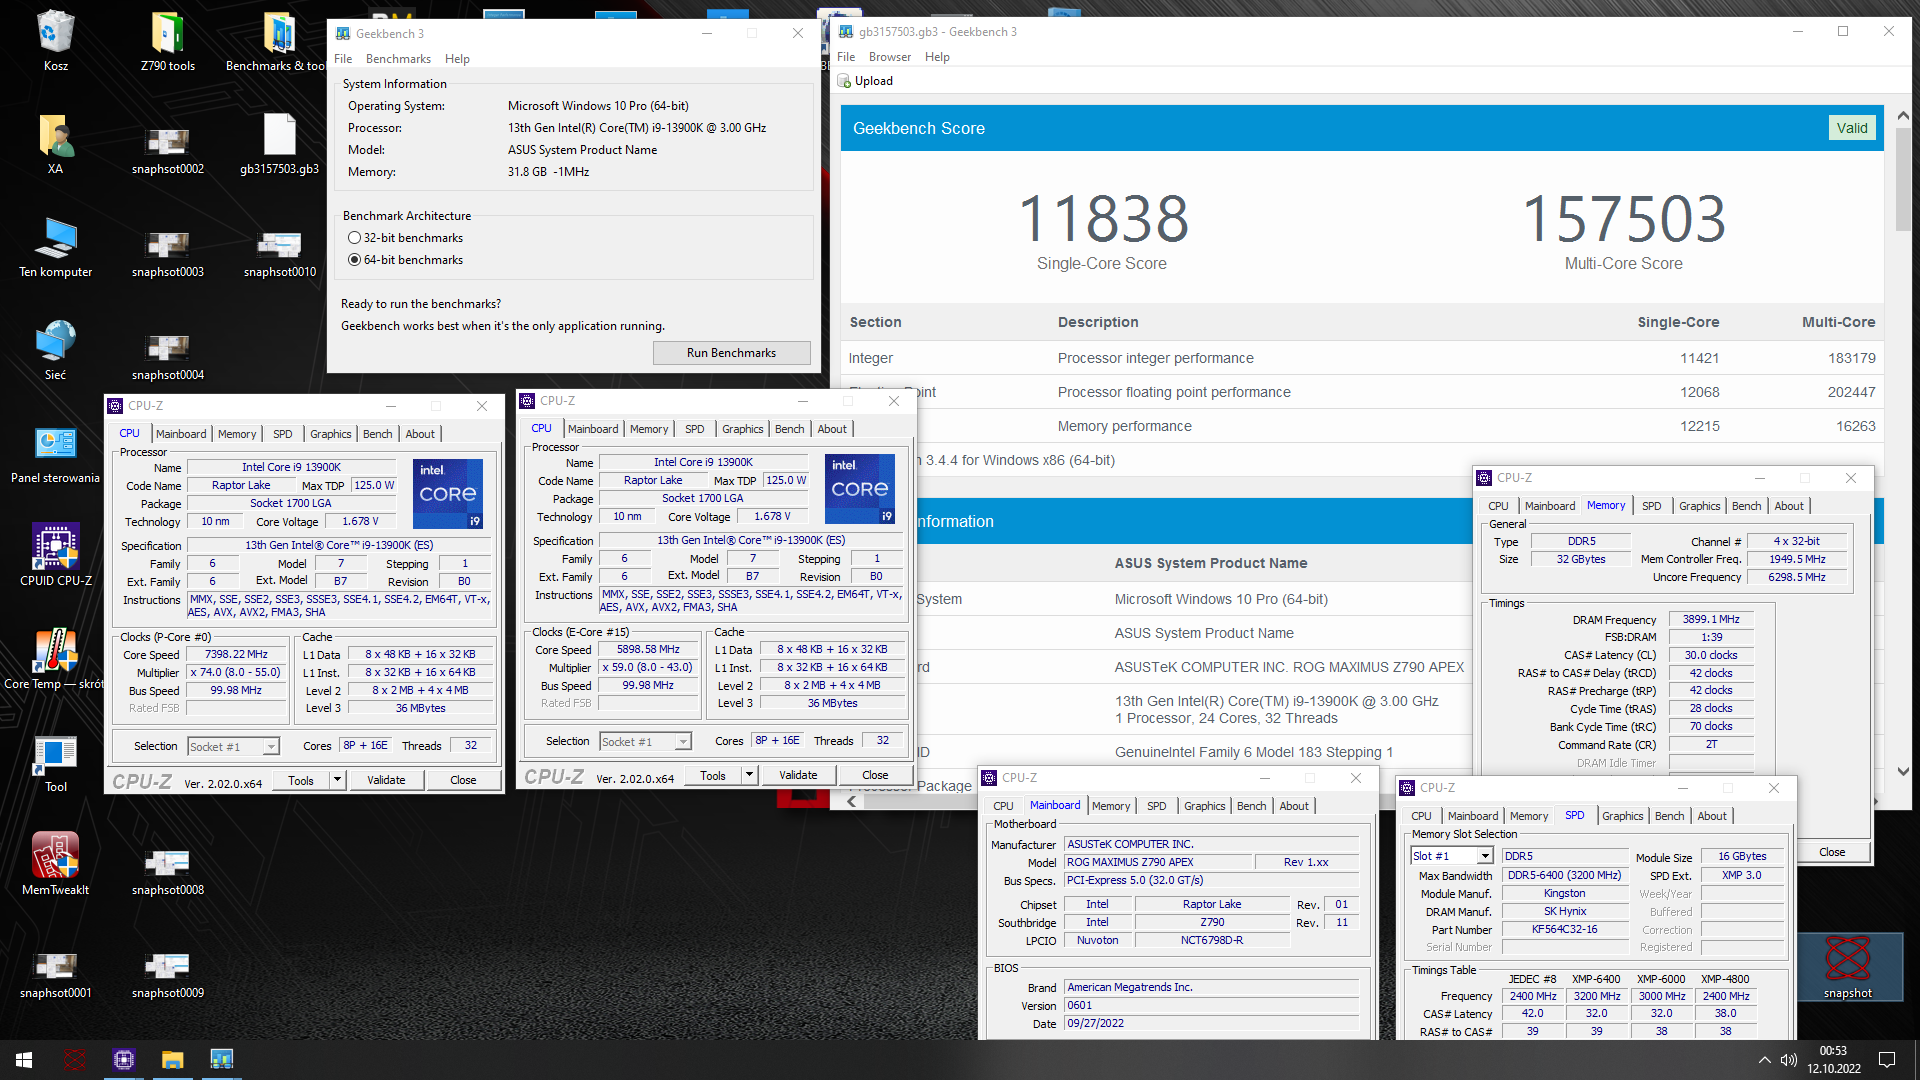Launch the CPUID CPU-Z desktop shortcut
Viewport: 1920px width, 1080px height.
coord(55,555)
